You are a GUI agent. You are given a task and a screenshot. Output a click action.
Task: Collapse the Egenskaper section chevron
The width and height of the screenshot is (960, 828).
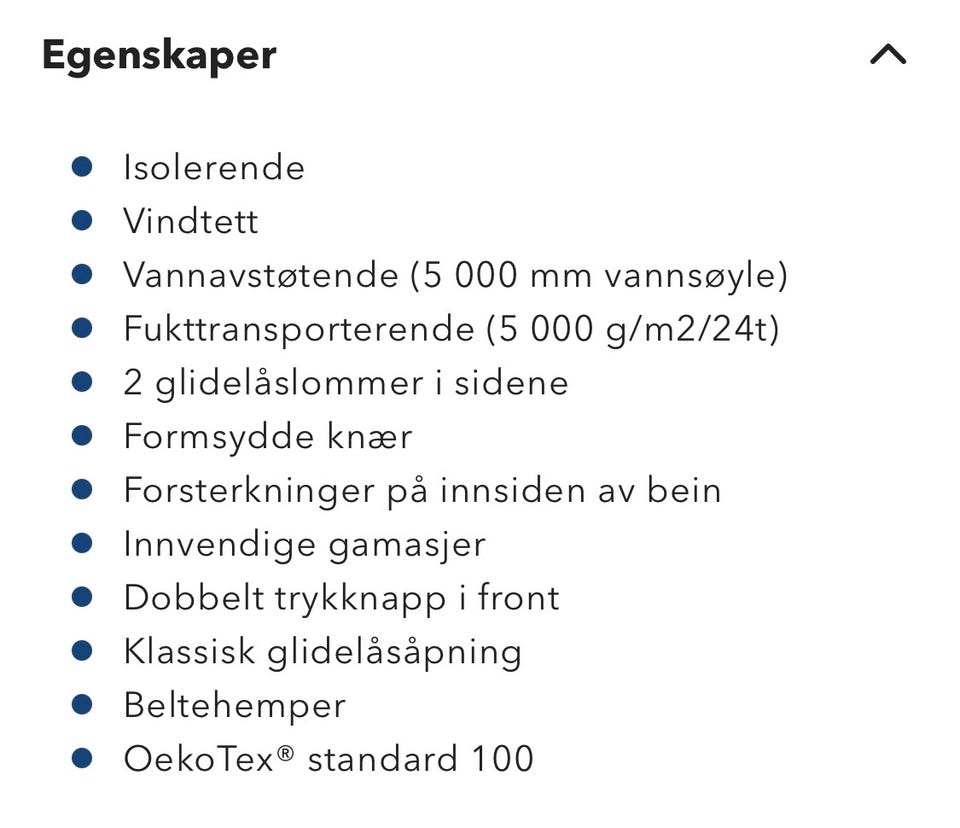tap(887, 55)
